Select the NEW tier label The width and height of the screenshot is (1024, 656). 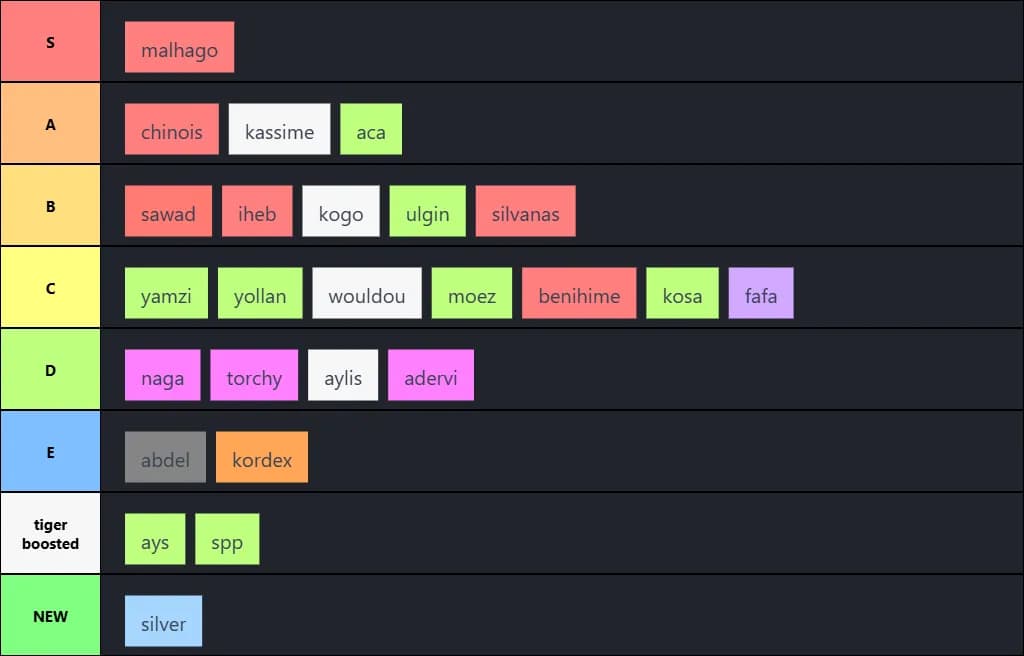pyautogui.click(x=50, y=616)
